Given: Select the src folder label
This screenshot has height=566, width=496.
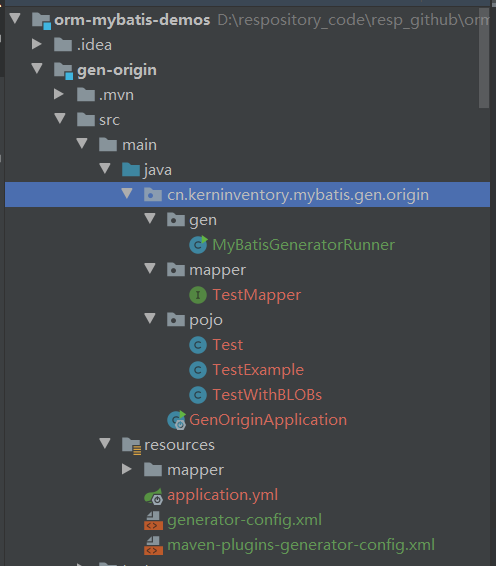Looking at the screenshot, I should click(109, 120).
